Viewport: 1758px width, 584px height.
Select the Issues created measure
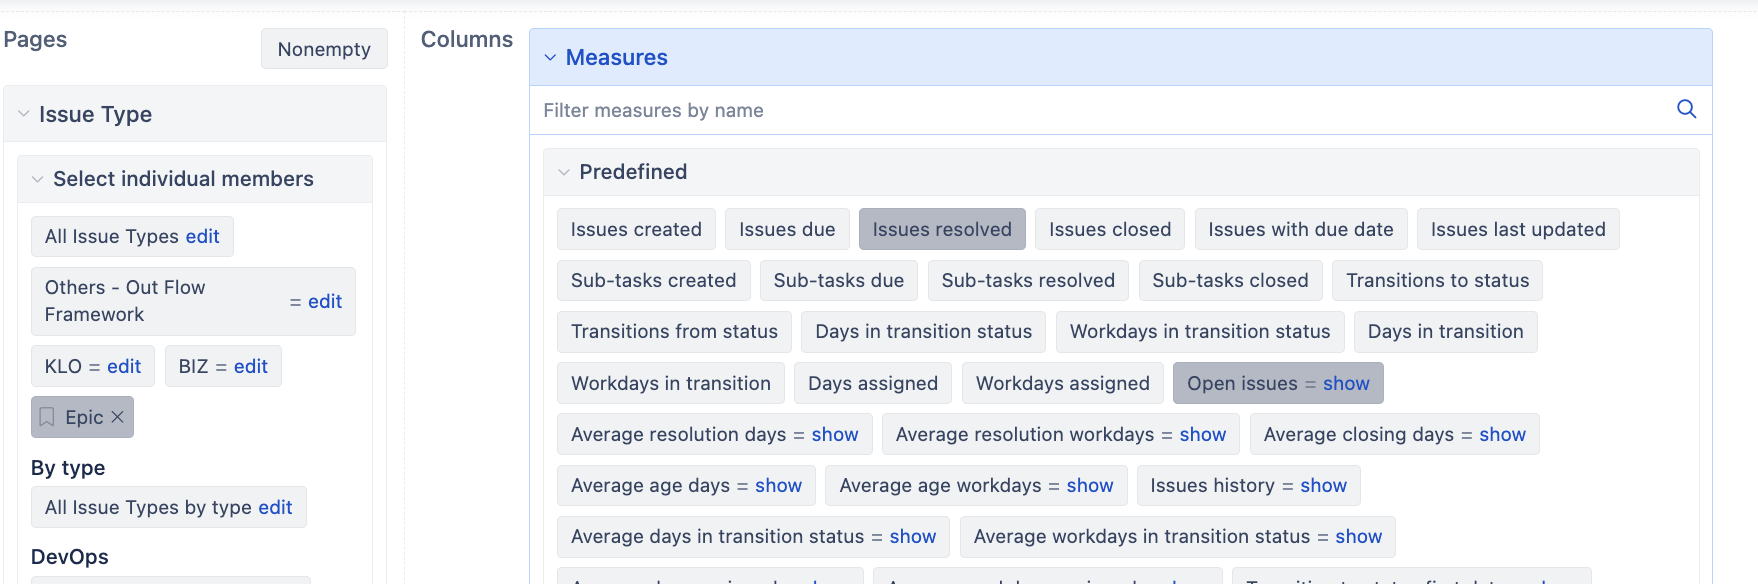636,229
